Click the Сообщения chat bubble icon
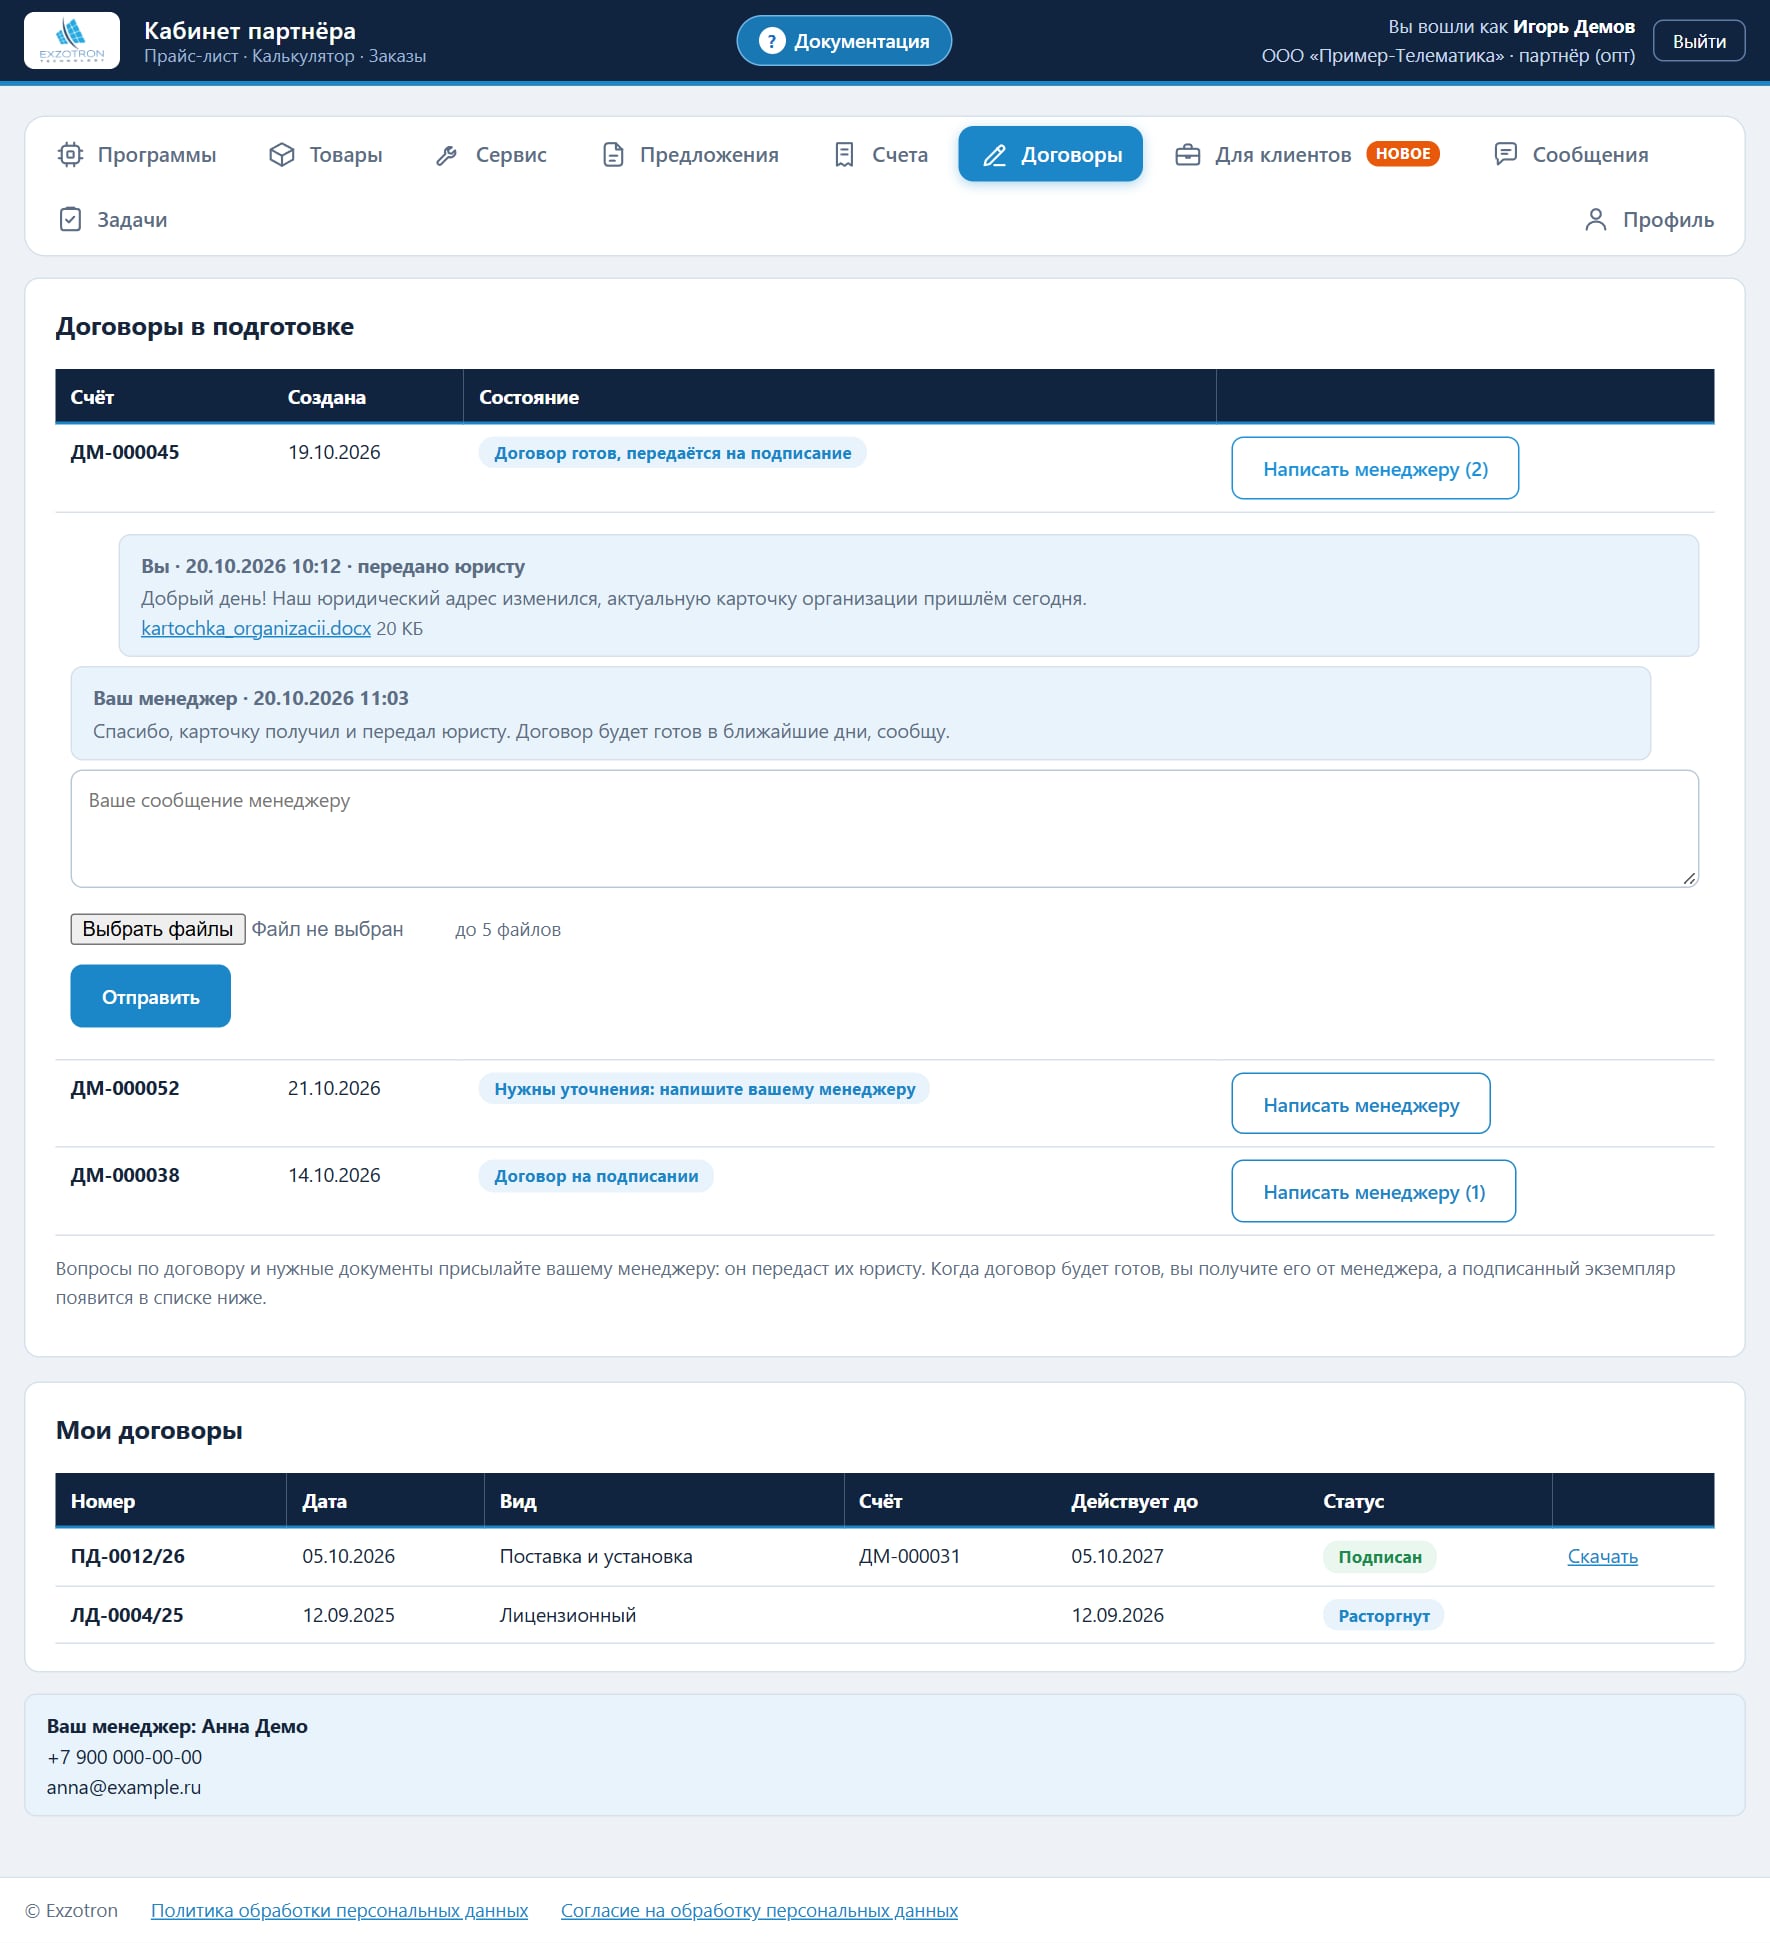 [x=1505, y=154]
